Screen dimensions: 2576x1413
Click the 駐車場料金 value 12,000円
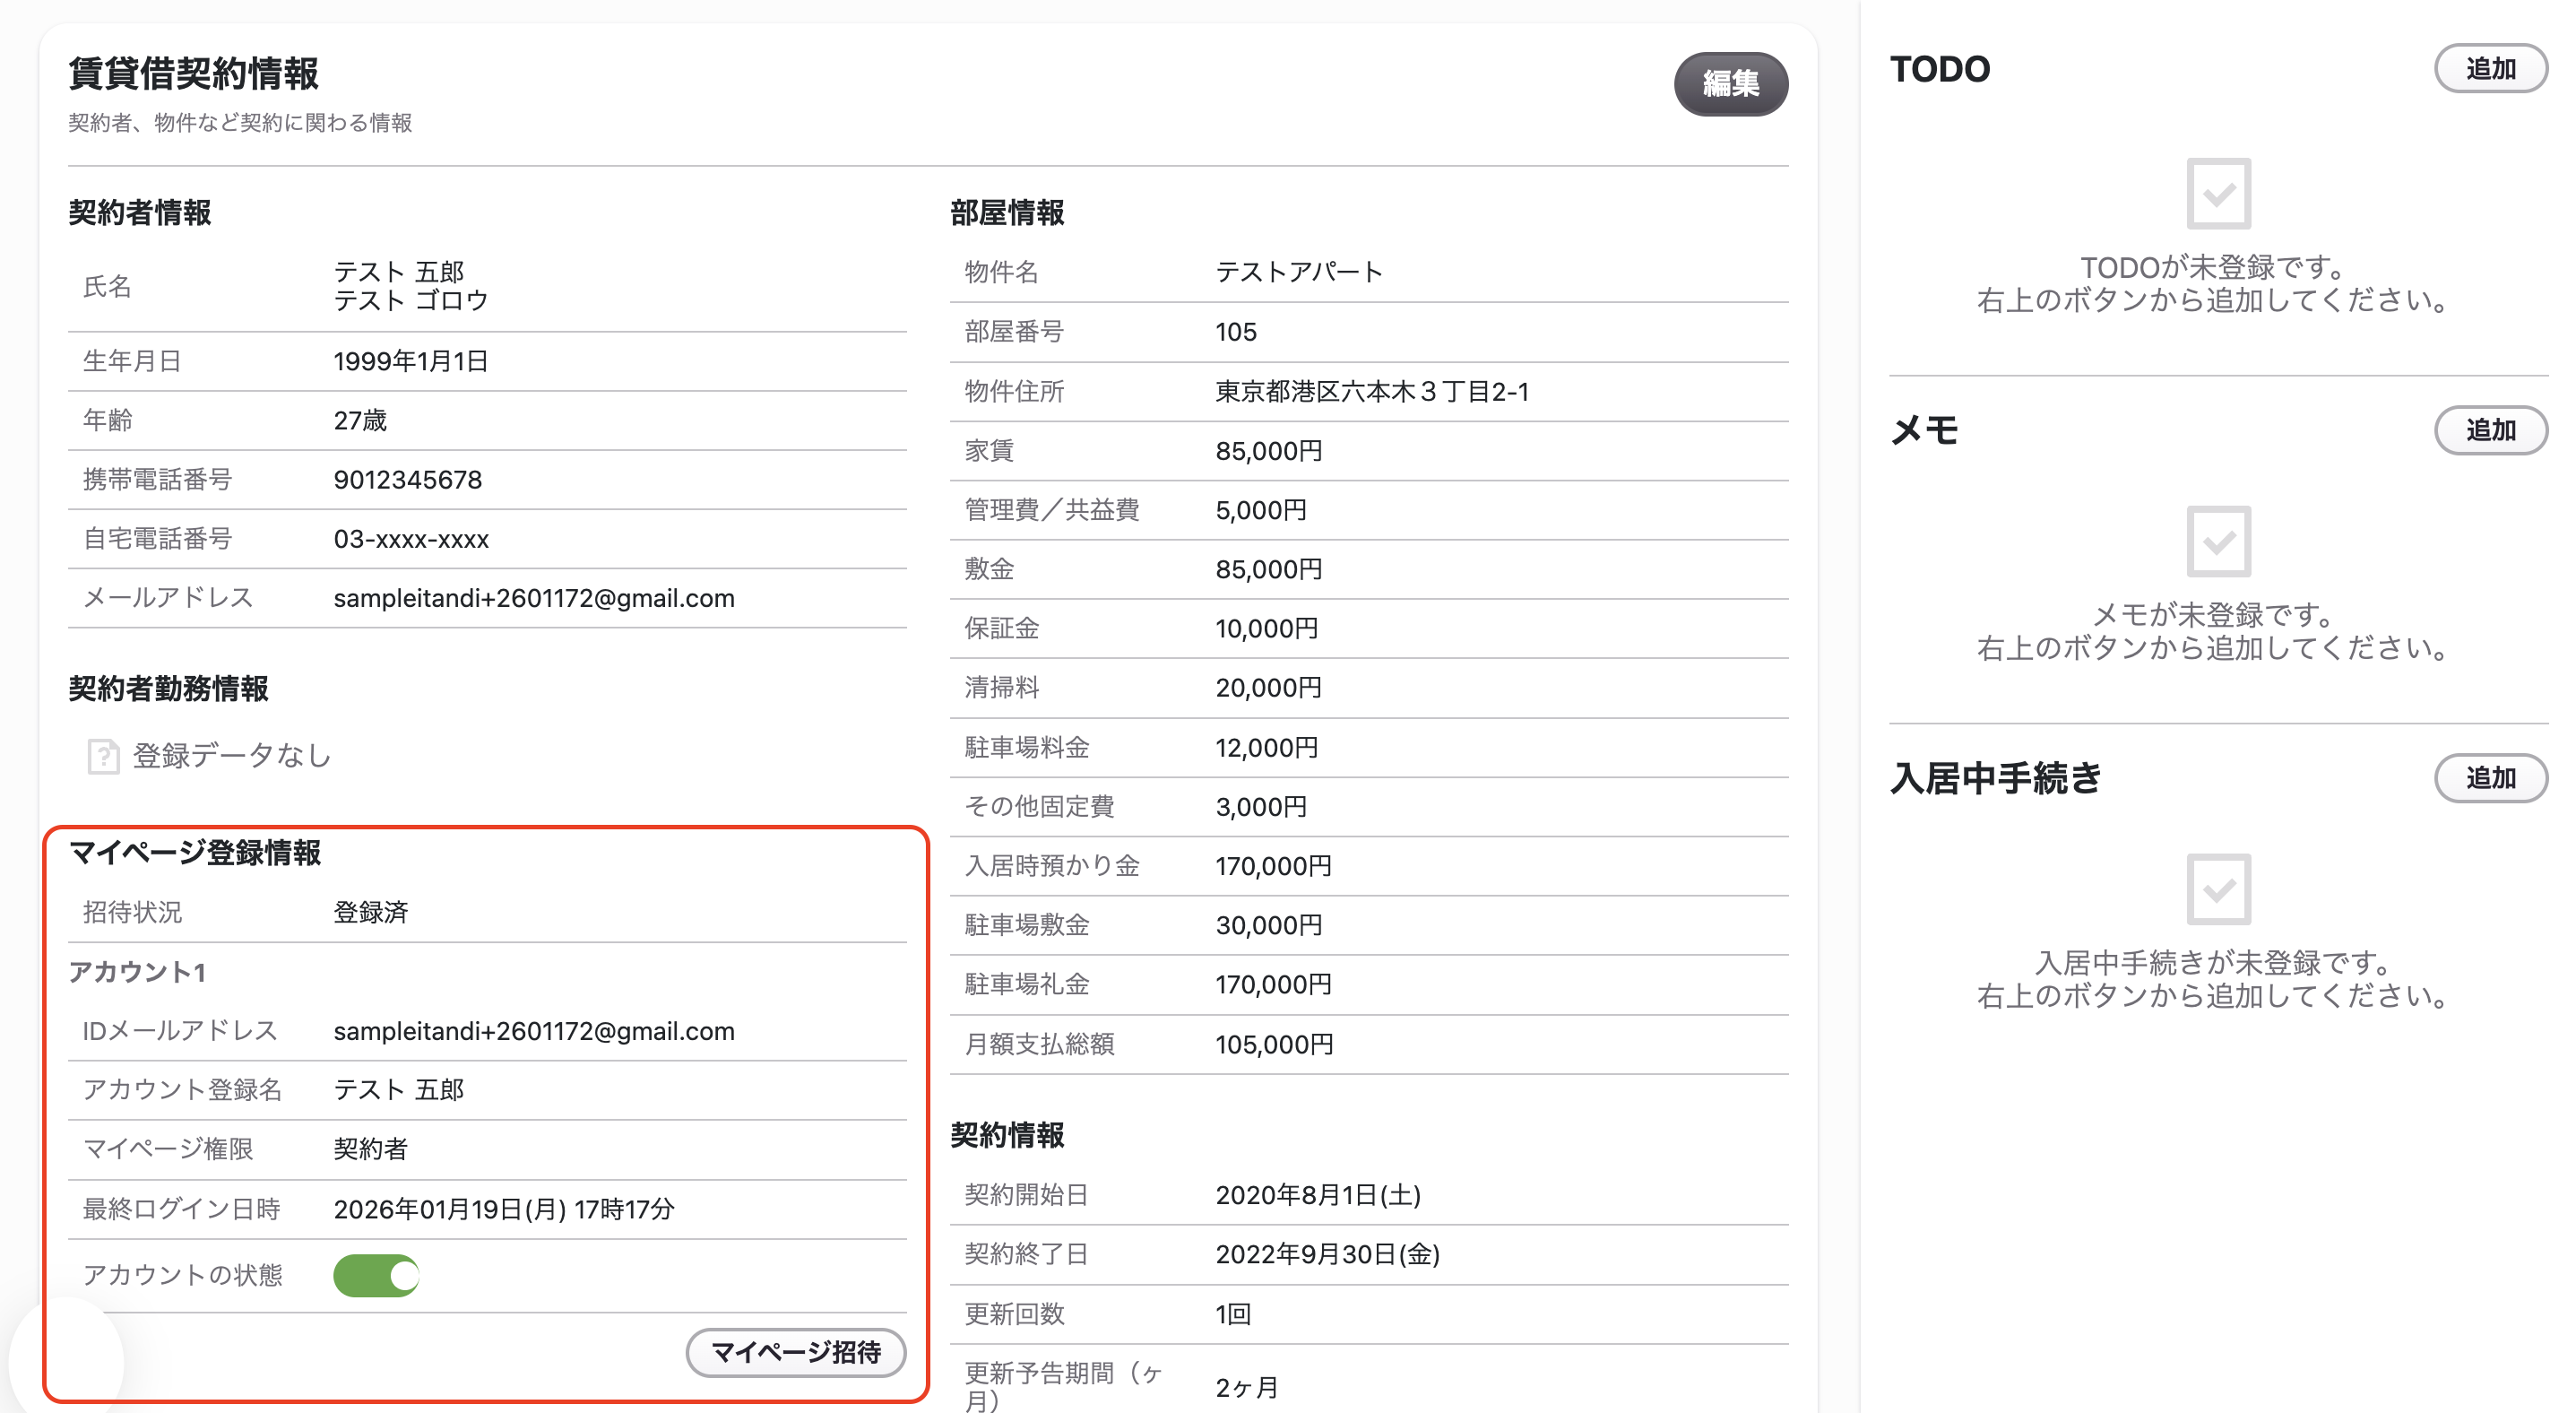1267,747
